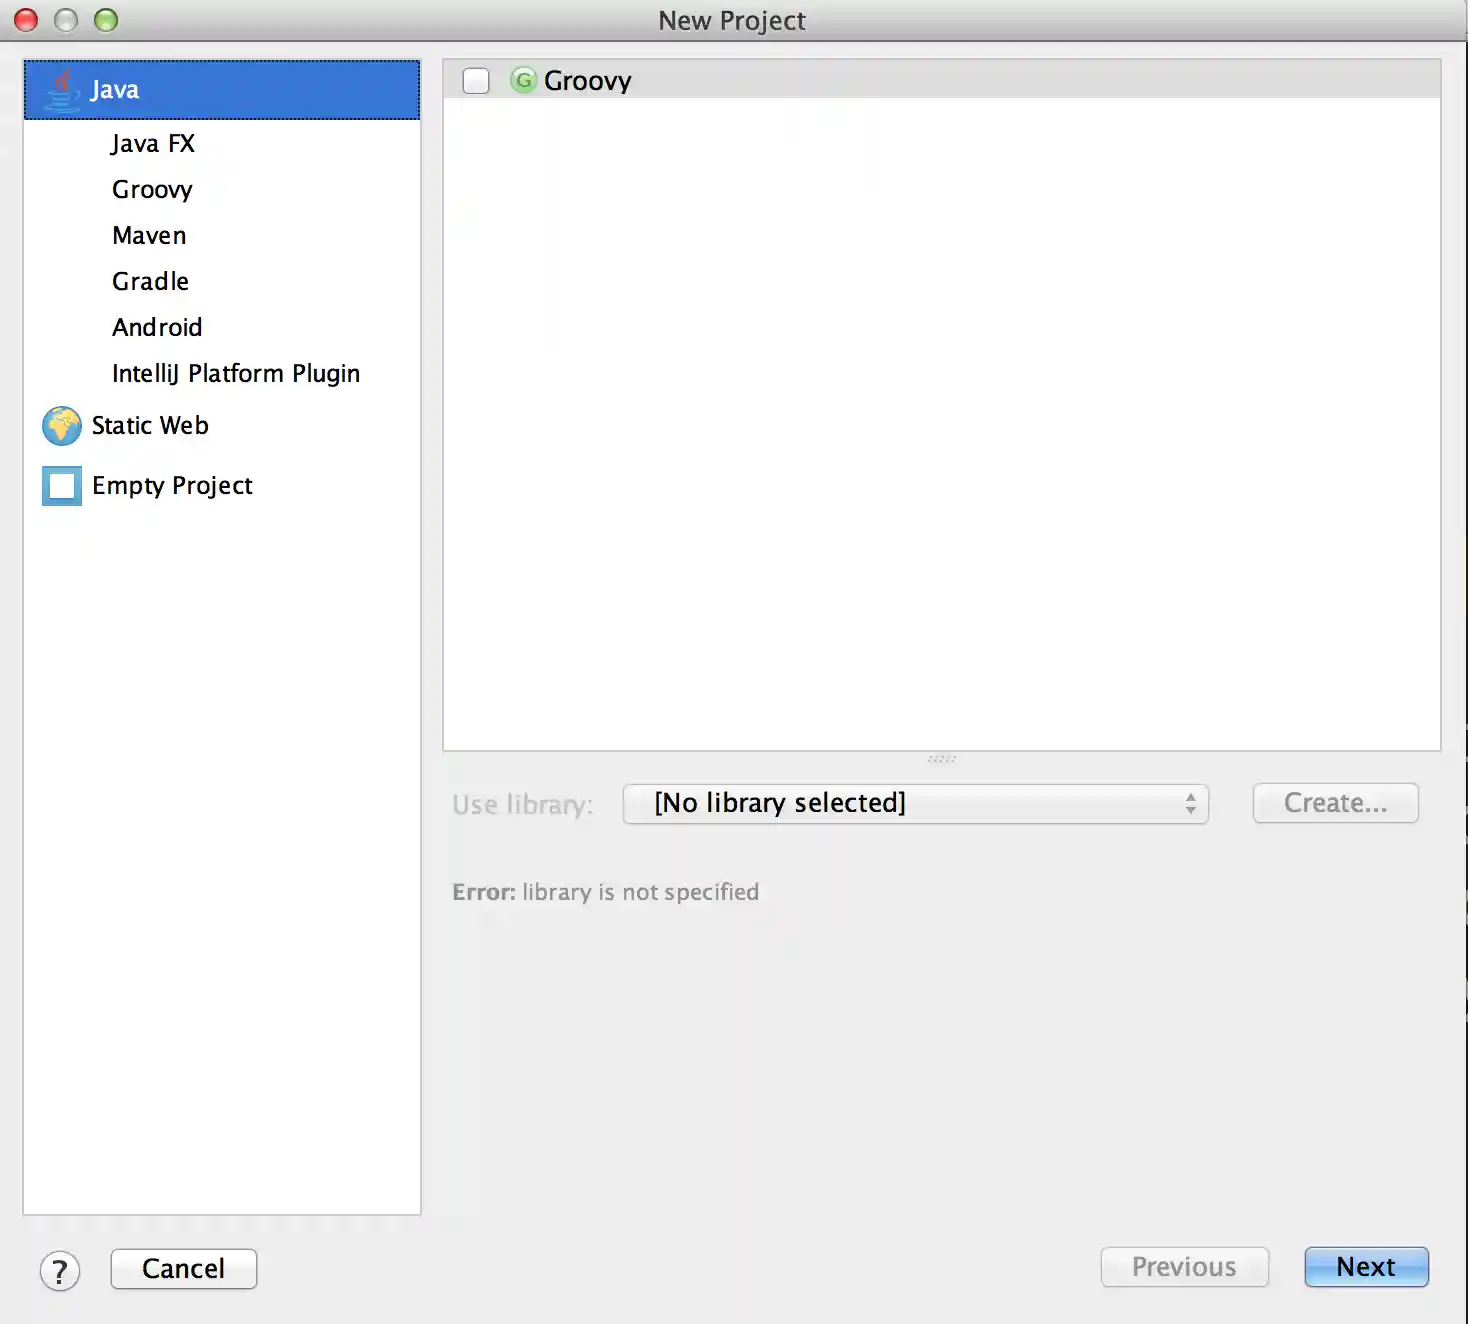Click the green Groovy framework icon
1468x1324 pixels.
tap(523, 80)
